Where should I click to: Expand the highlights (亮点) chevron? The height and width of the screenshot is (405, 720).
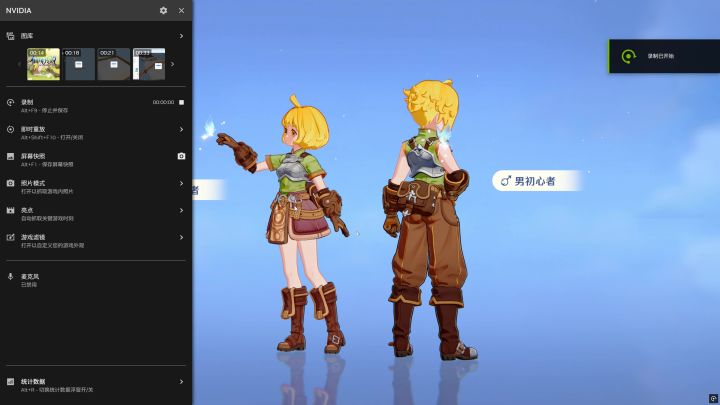181,210
